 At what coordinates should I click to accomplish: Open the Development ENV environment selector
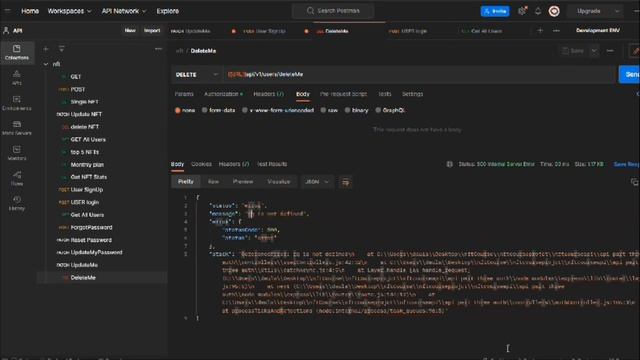[598, 31]
